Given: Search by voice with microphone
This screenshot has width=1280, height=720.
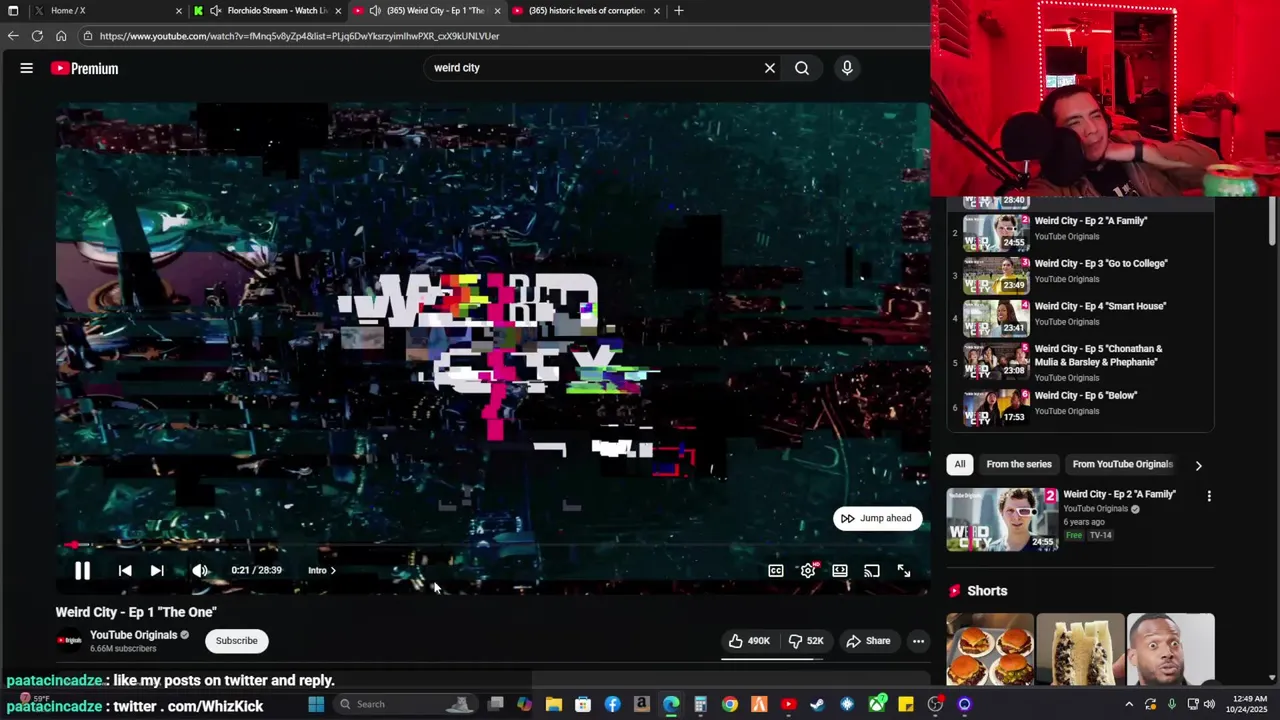Looking at the screenshot, I should pos(847,68).
